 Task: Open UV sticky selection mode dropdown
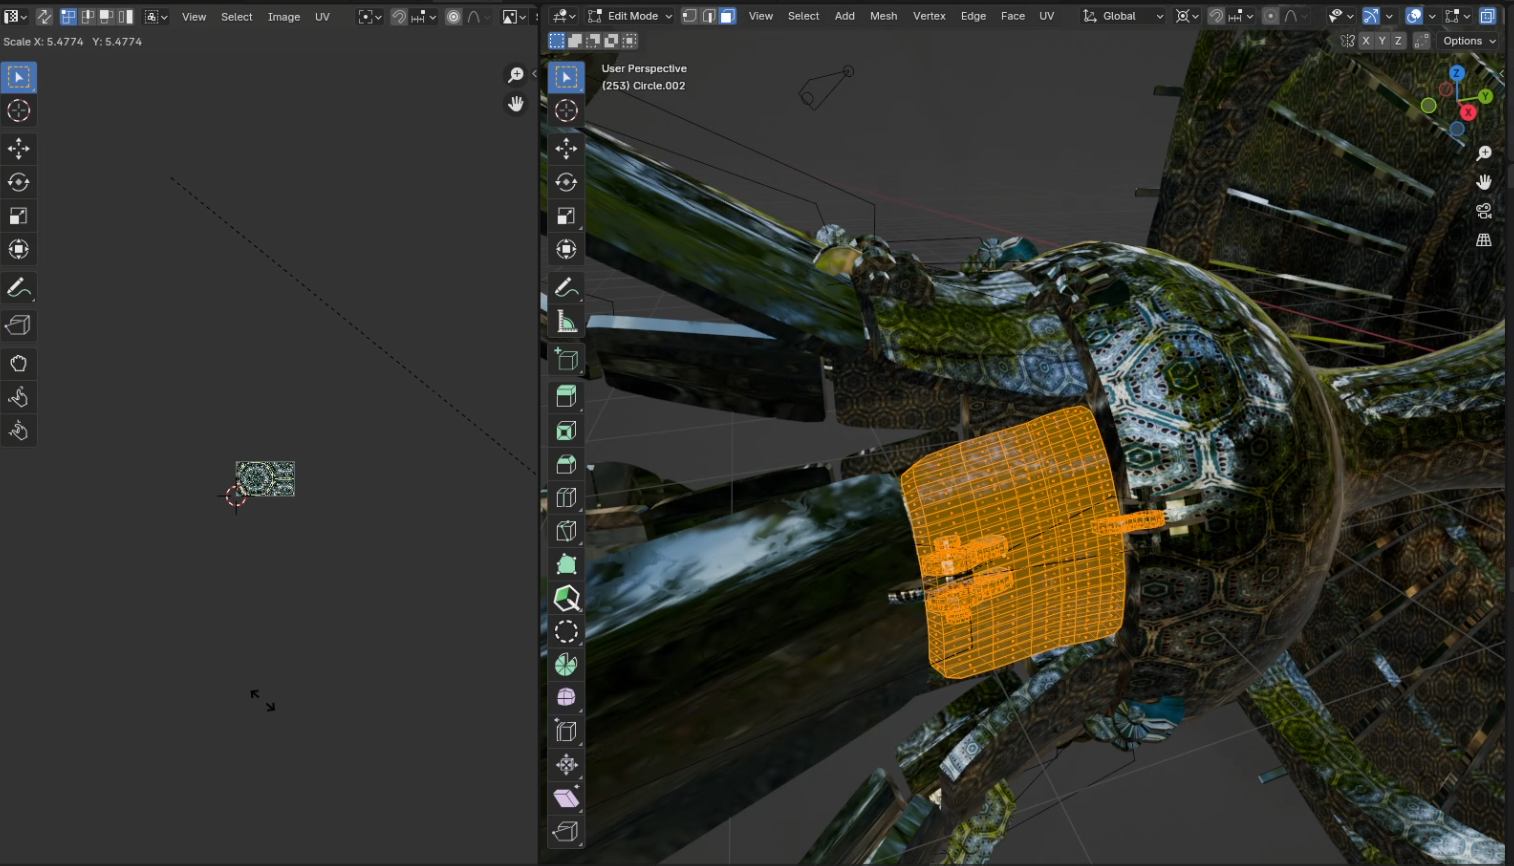(x=156, y=16)
